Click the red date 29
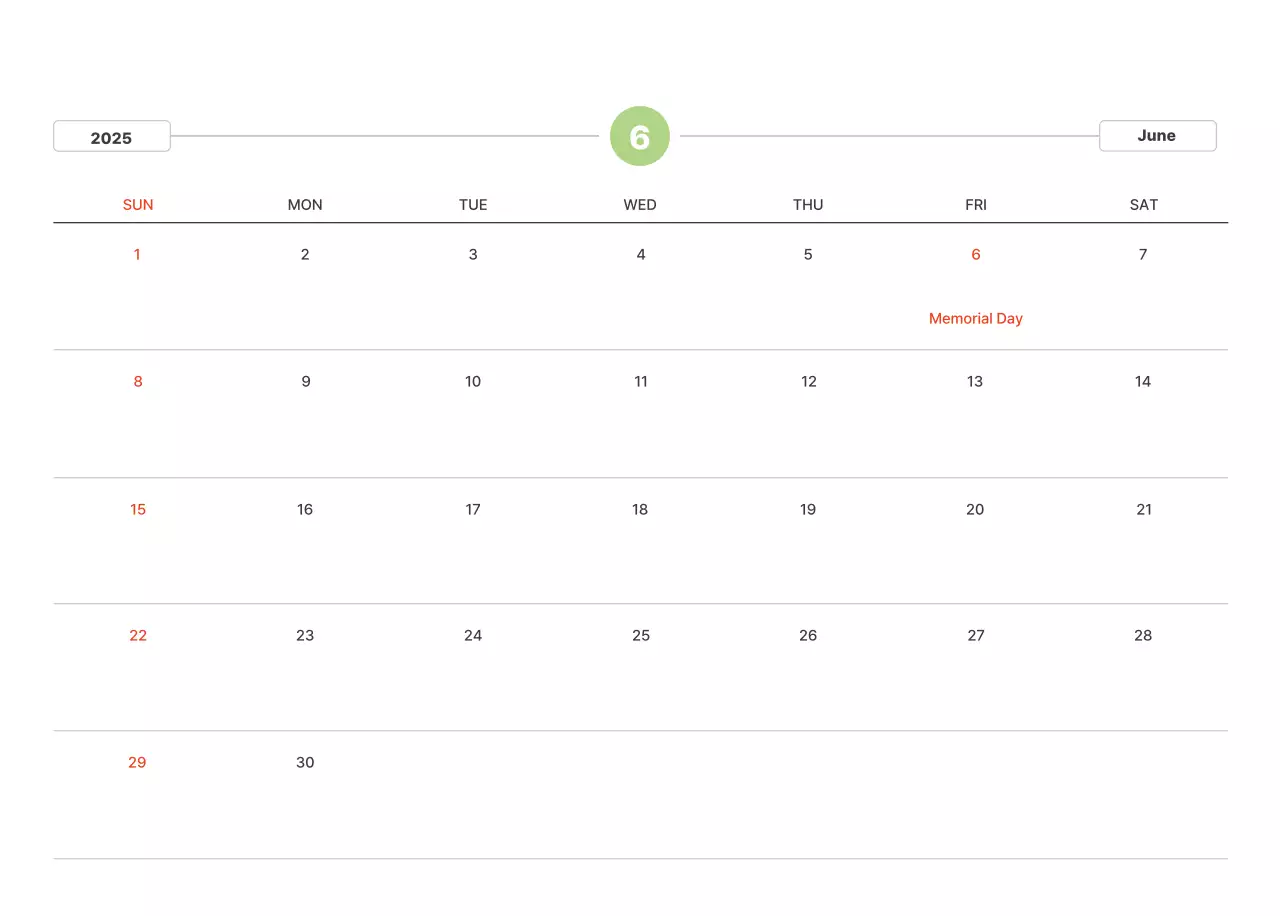The height and width of the screenshot is (916, 1280). pyautogui.click(x=137, y=763)
